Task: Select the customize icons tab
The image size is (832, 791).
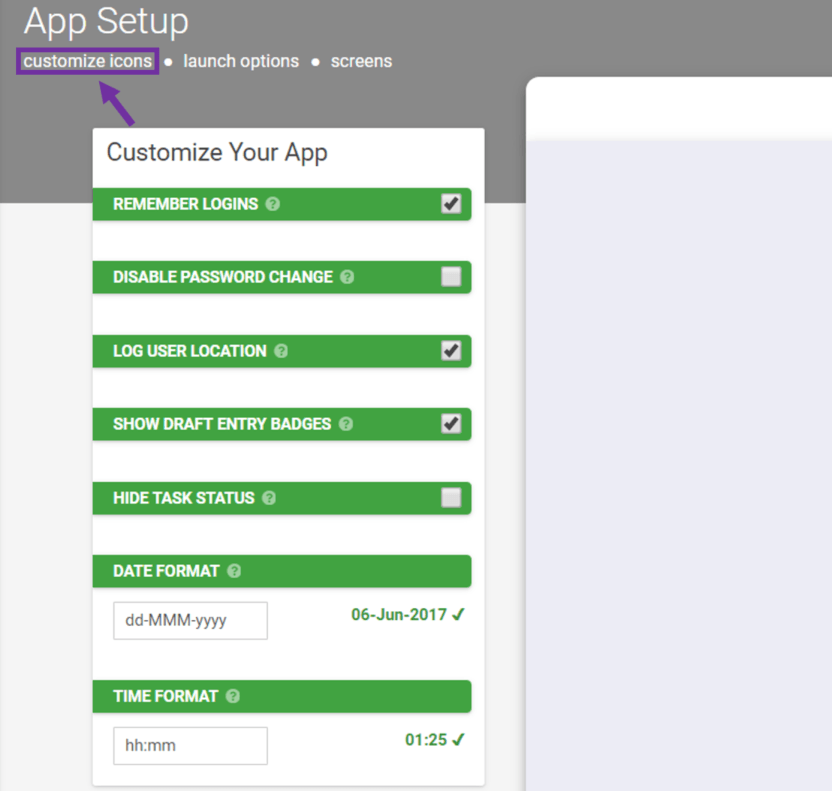Action: 86,61
